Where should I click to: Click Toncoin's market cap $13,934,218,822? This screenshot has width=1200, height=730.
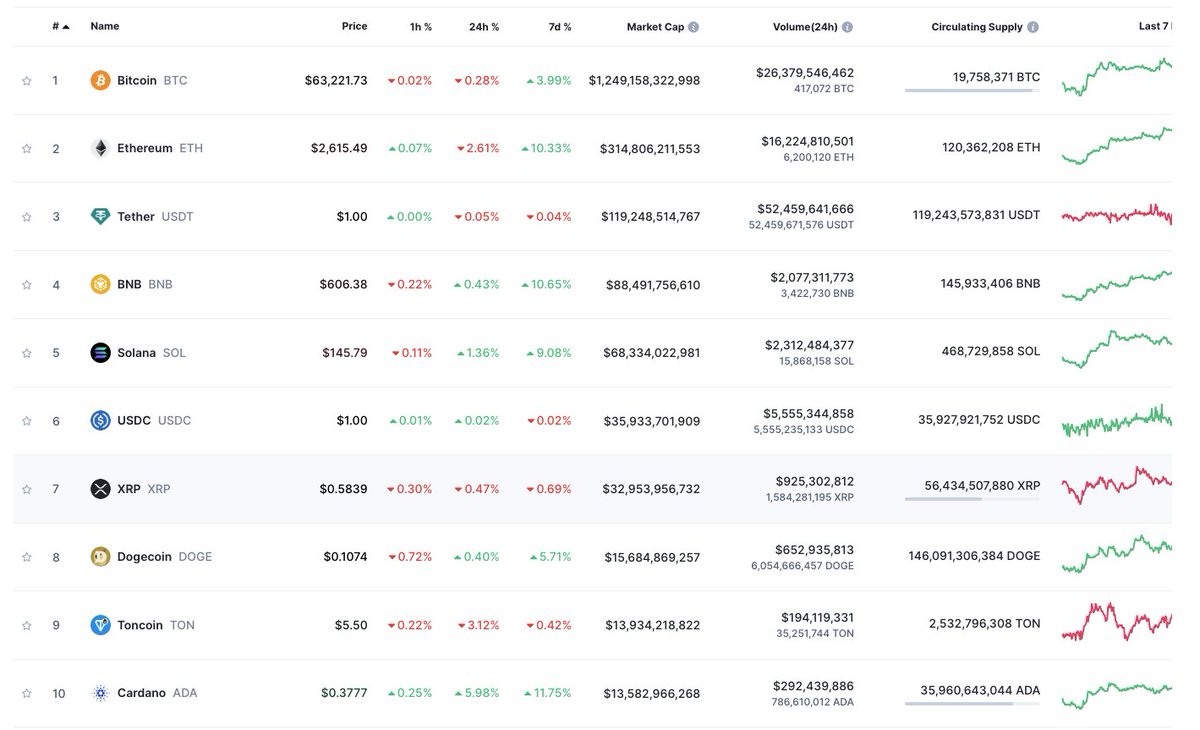tap(653, 624)
